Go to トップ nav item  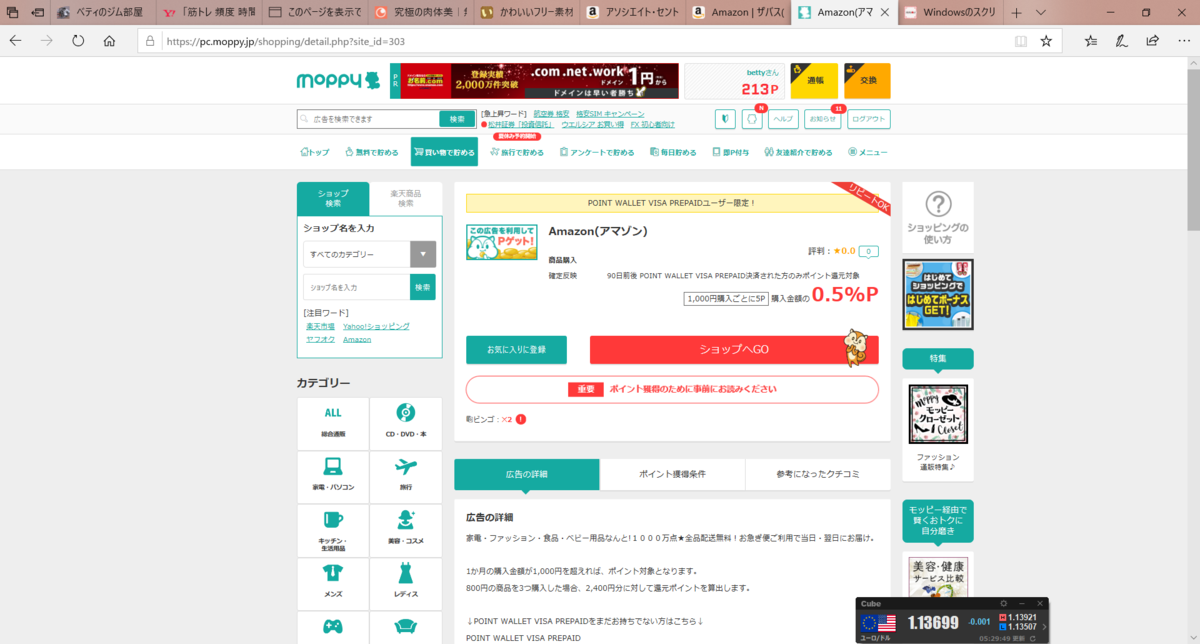[x=314, y=152]
